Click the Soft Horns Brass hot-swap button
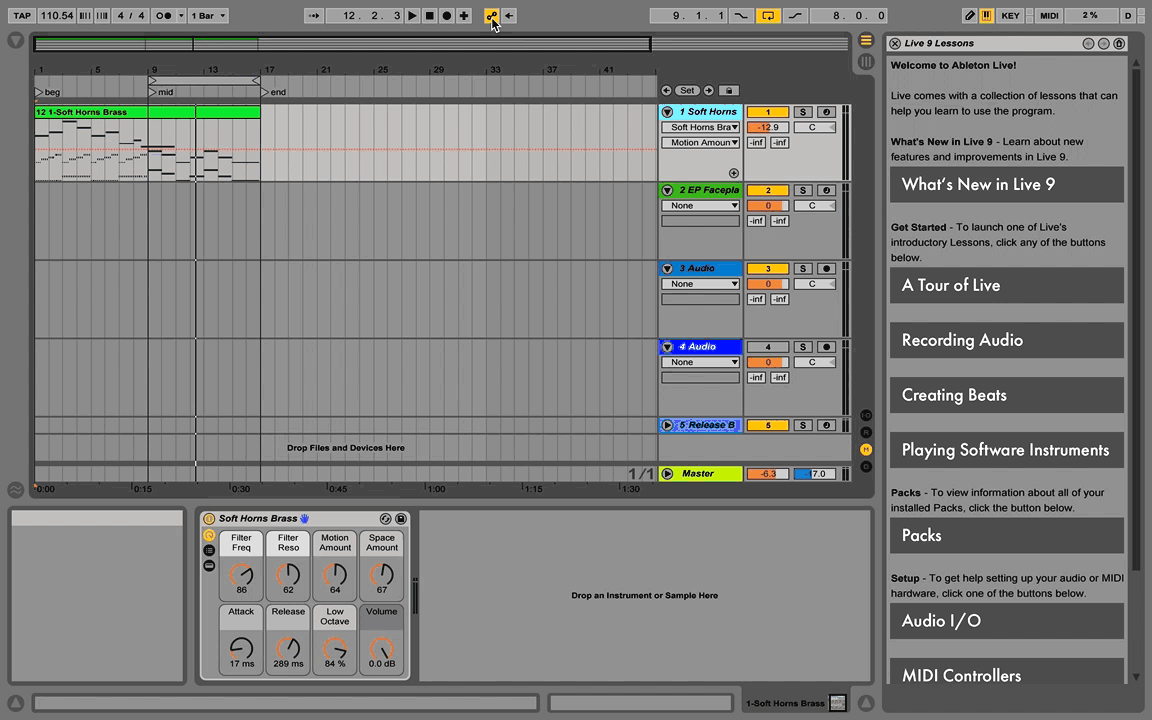This screenshot has height=720, width=1152. pos(385,519)
